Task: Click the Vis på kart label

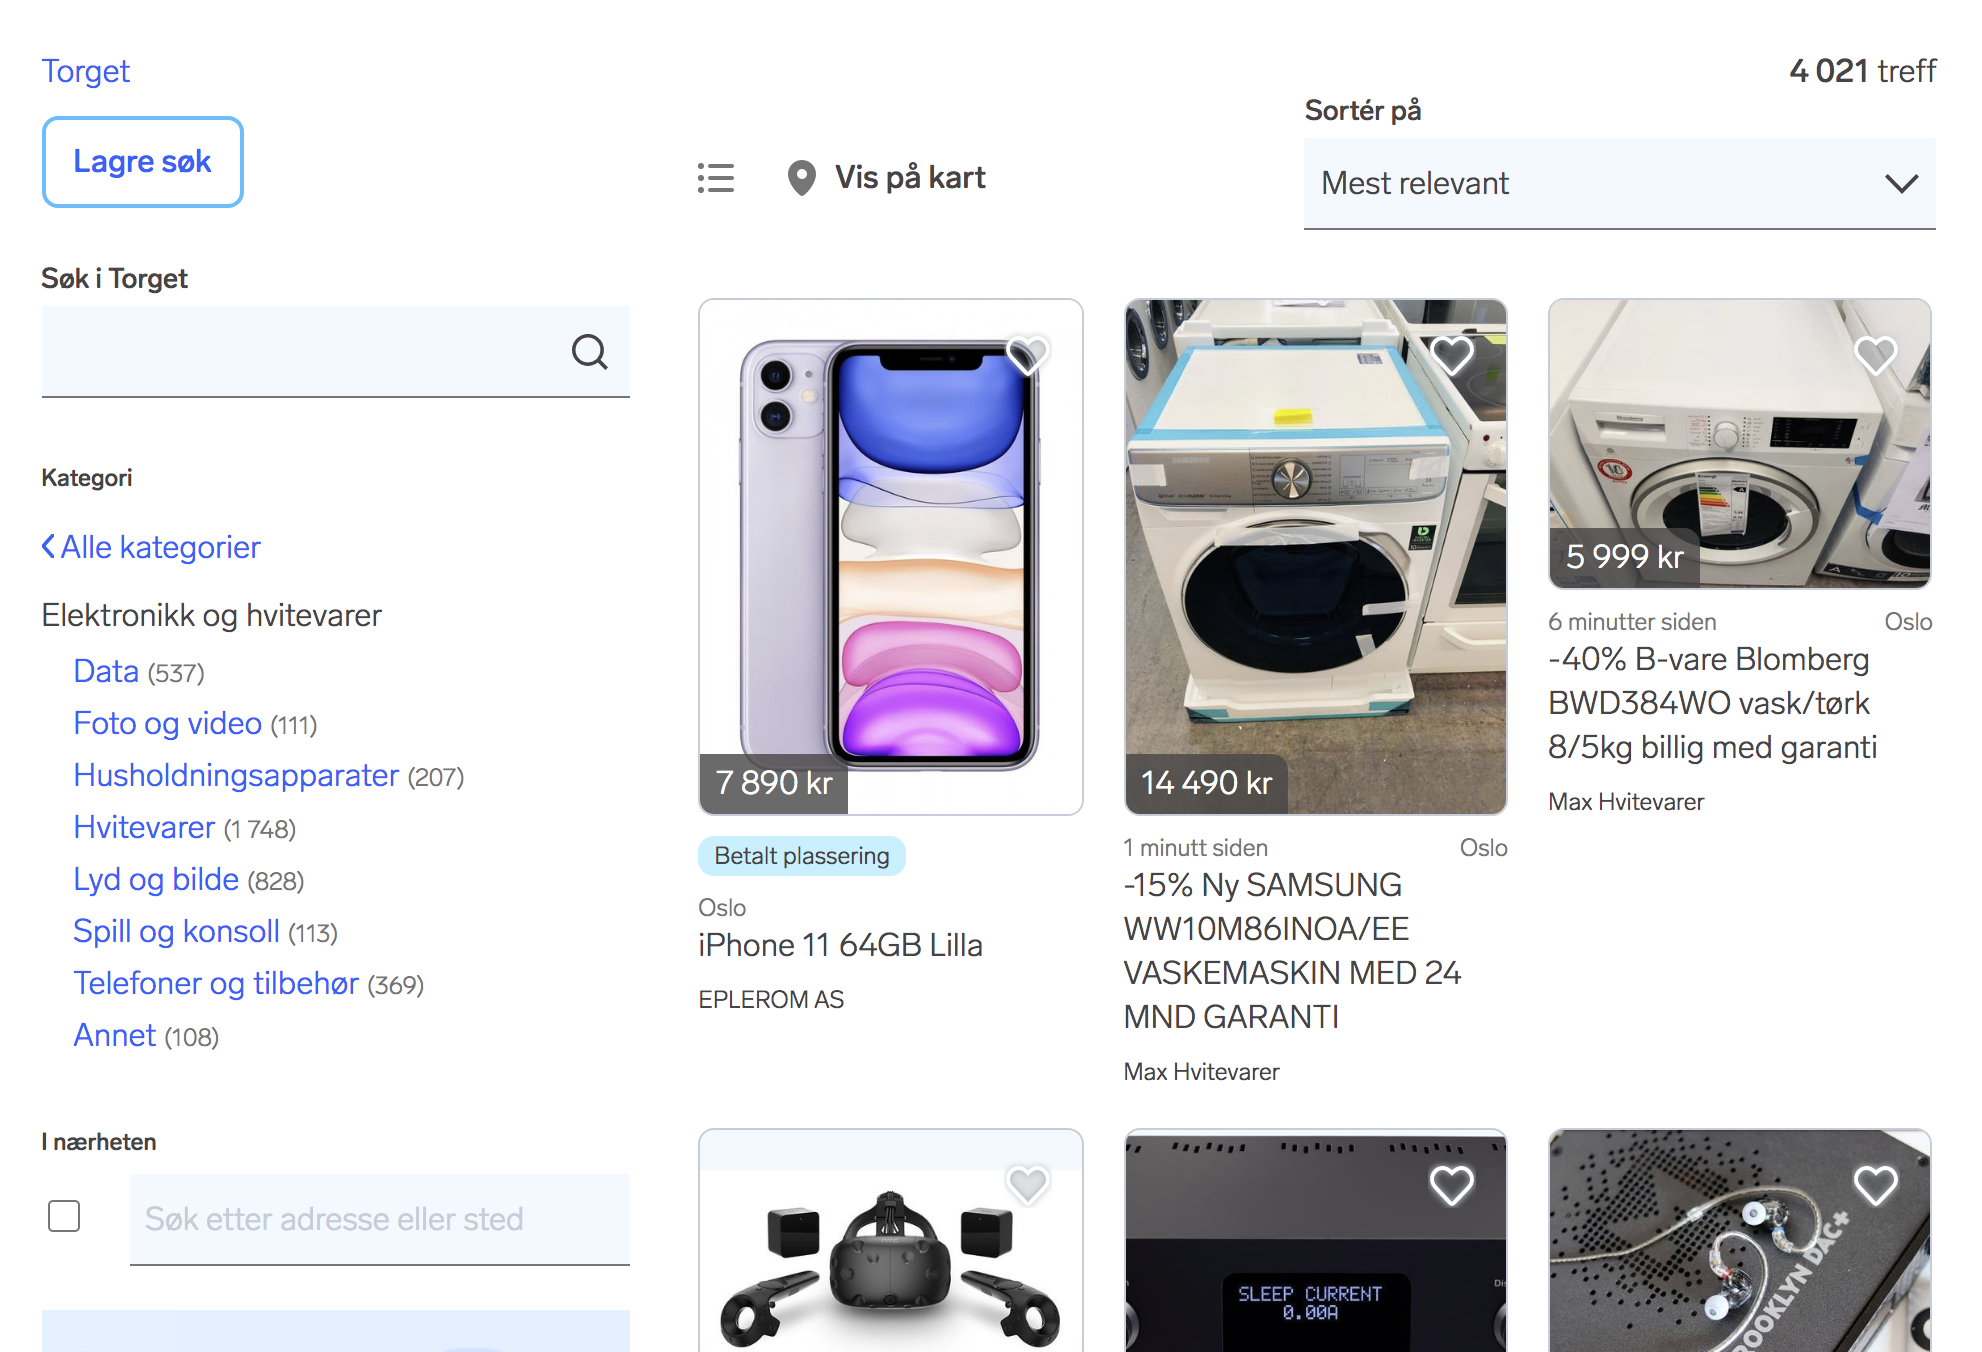Action: [x=910, y=178]
